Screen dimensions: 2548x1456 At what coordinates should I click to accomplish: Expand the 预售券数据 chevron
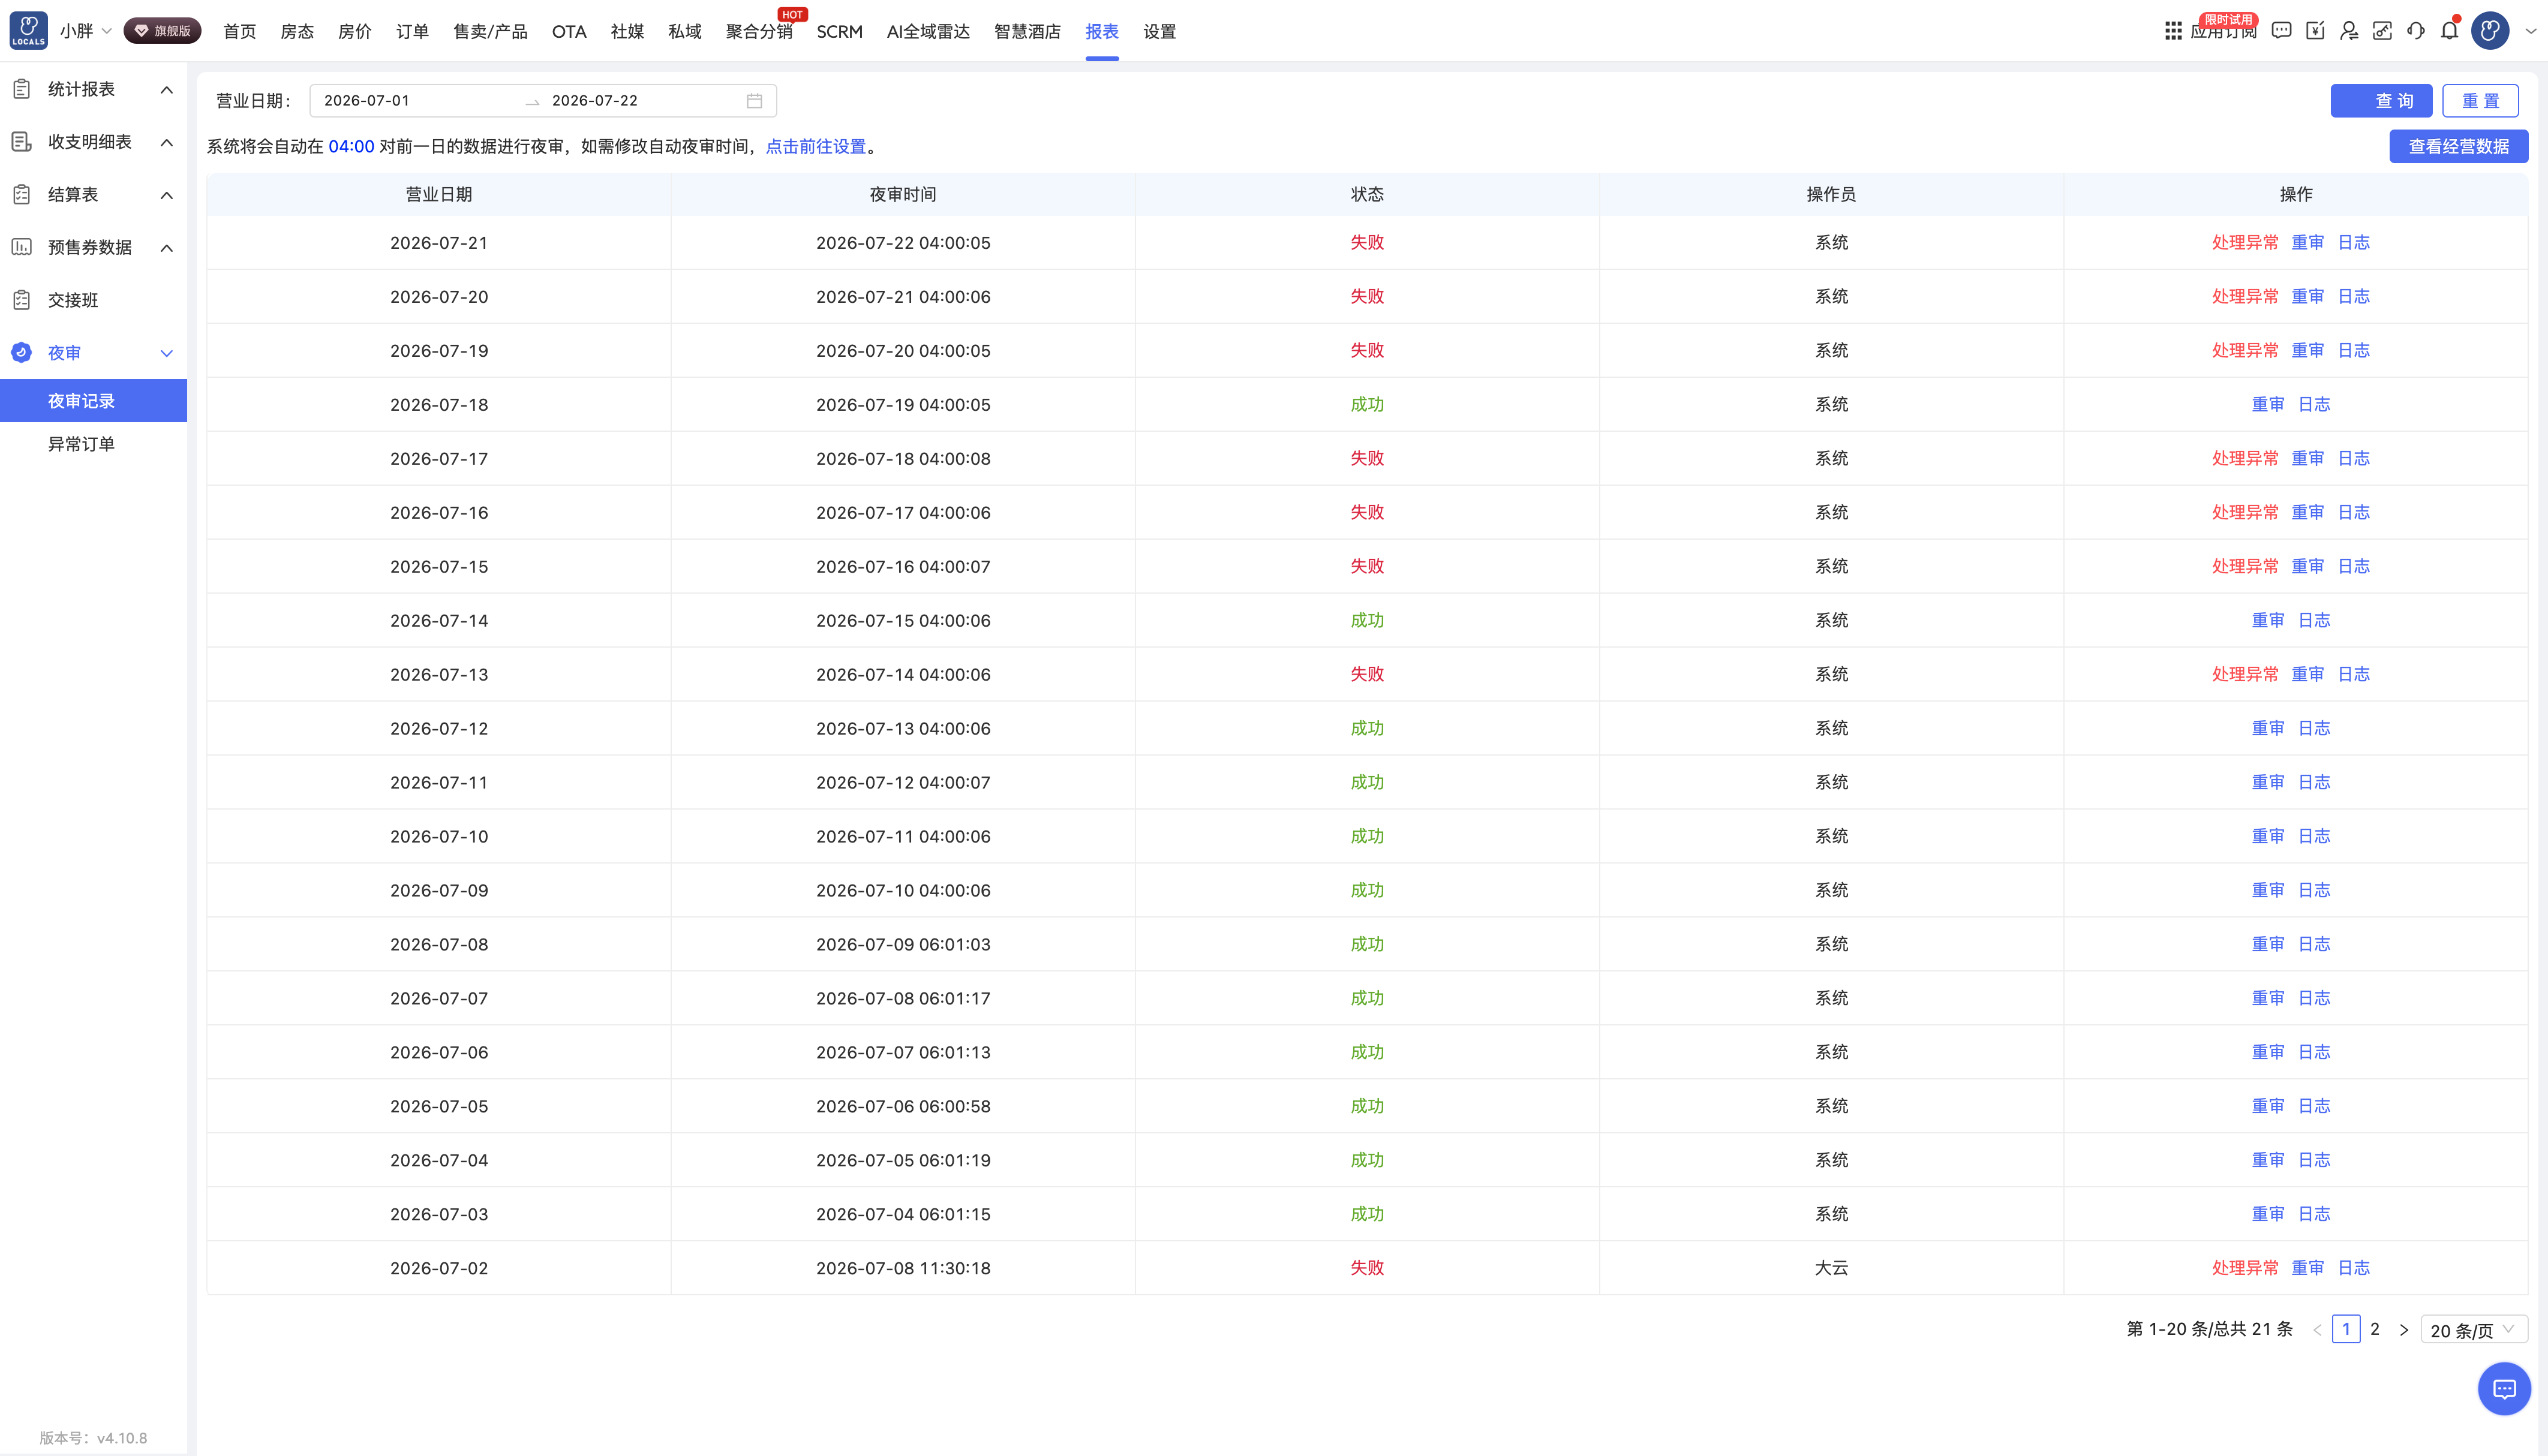167,248
